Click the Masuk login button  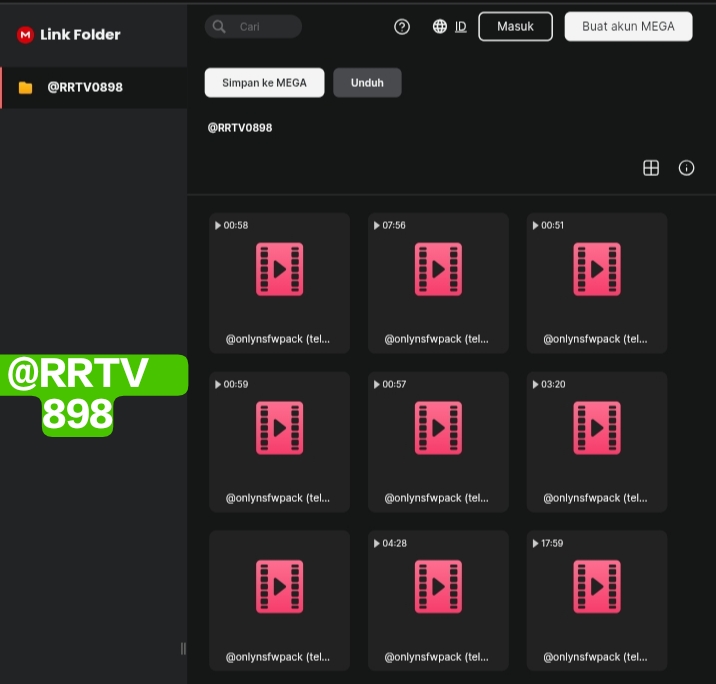coord(516,26)
